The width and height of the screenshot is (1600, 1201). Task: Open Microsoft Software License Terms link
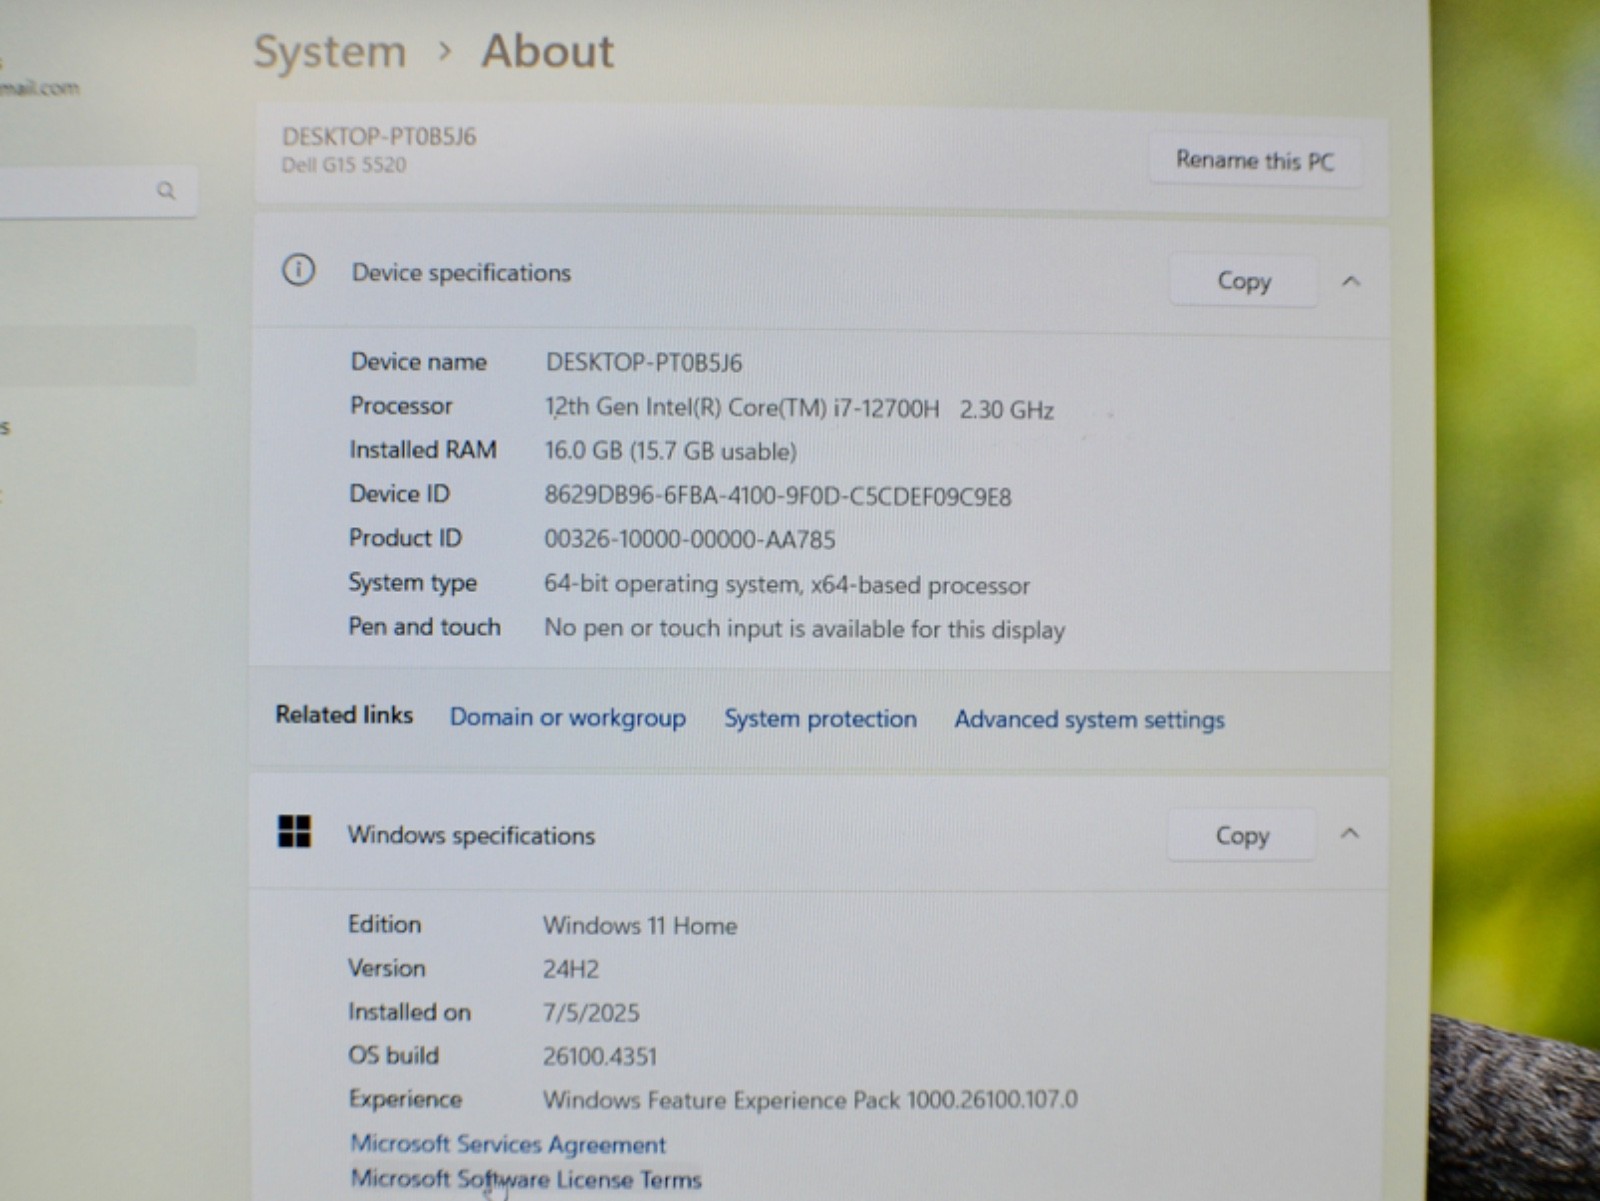[x=526, y=1179]
